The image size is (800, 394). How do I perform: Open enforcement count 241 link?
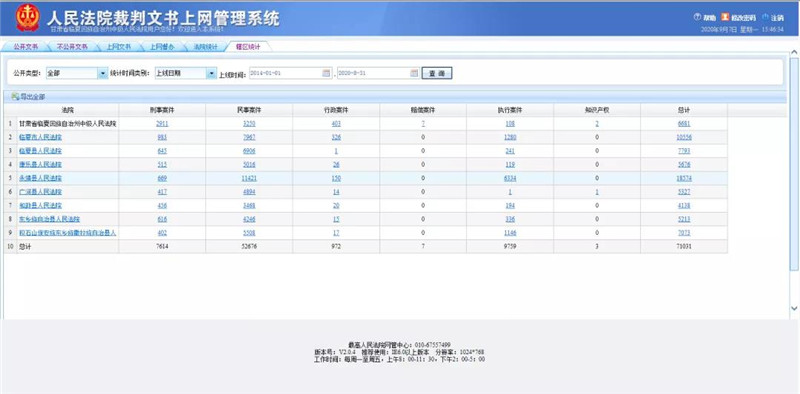pyautogui.click(x=510, y=151)
